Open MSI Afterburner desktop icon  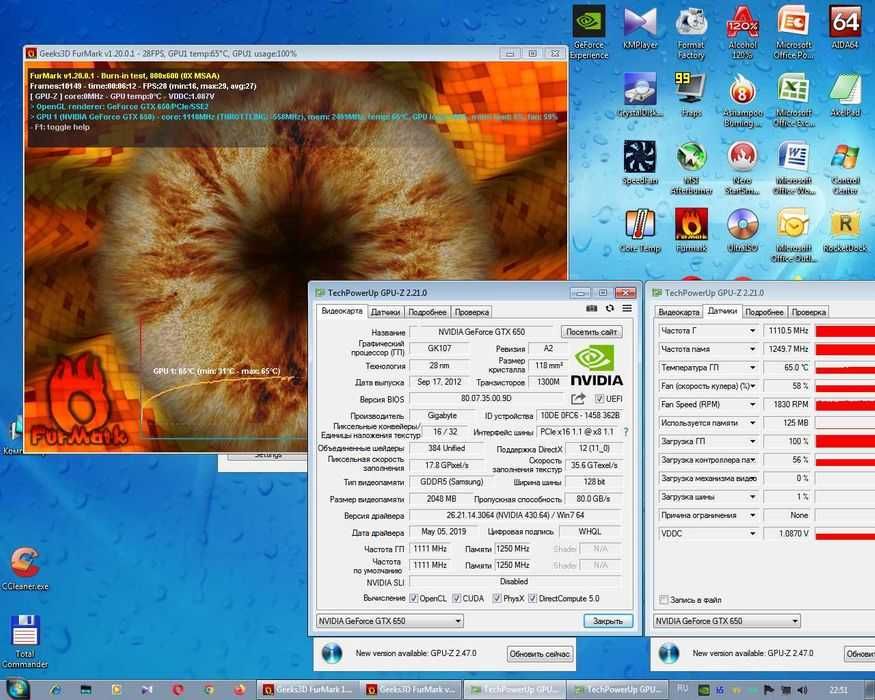click(x=691, y=168)
